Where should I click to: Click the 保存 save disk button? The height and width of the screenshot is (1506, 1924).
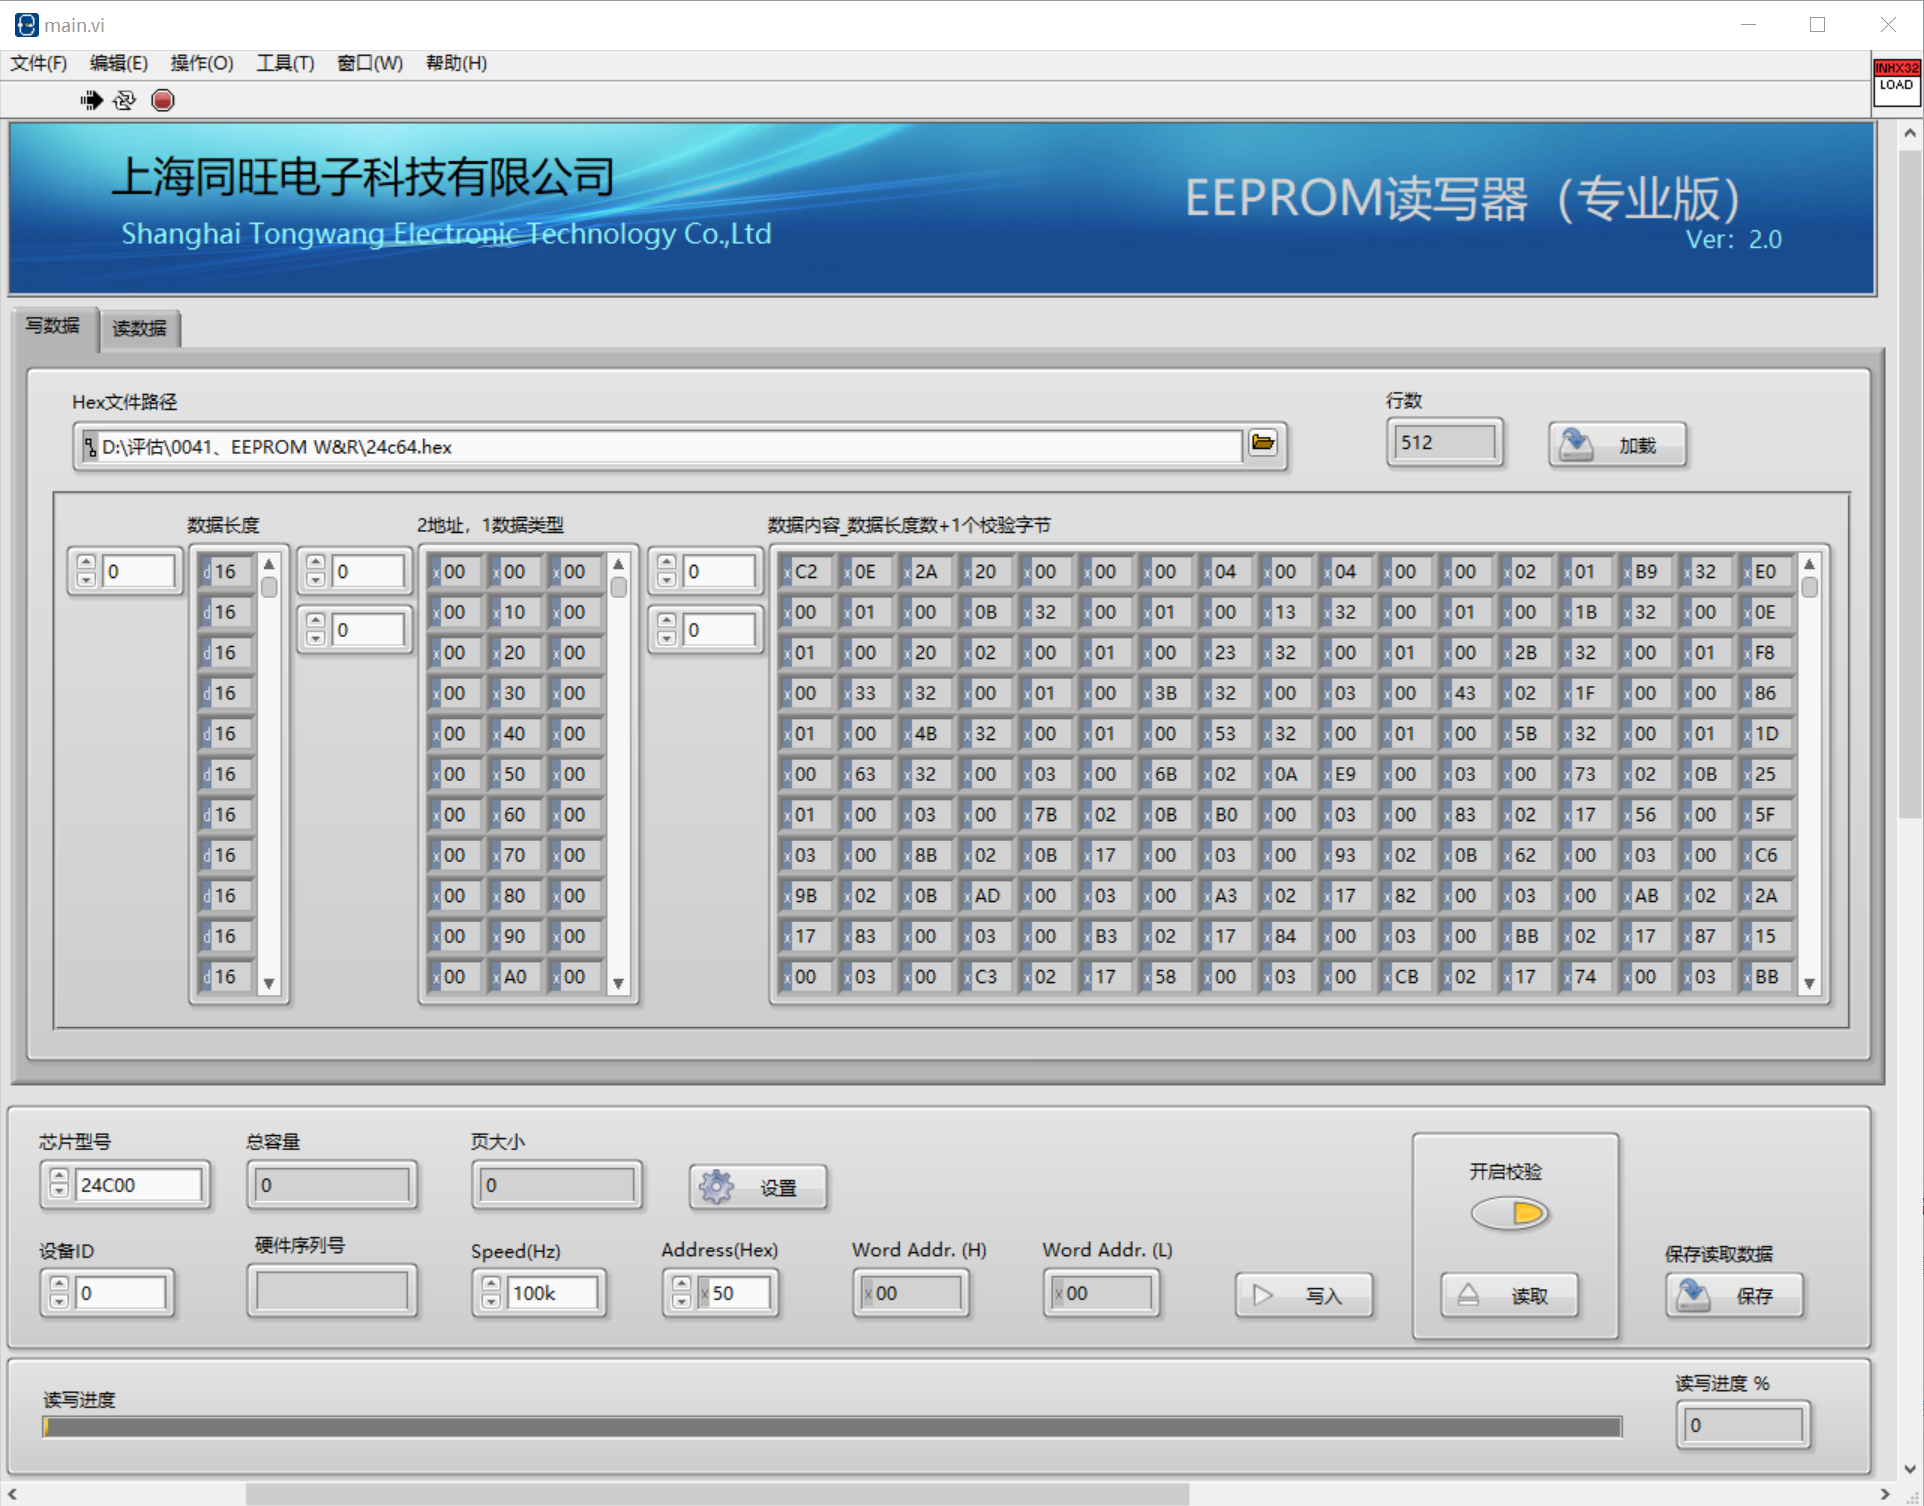(x=1734, y=1295)
